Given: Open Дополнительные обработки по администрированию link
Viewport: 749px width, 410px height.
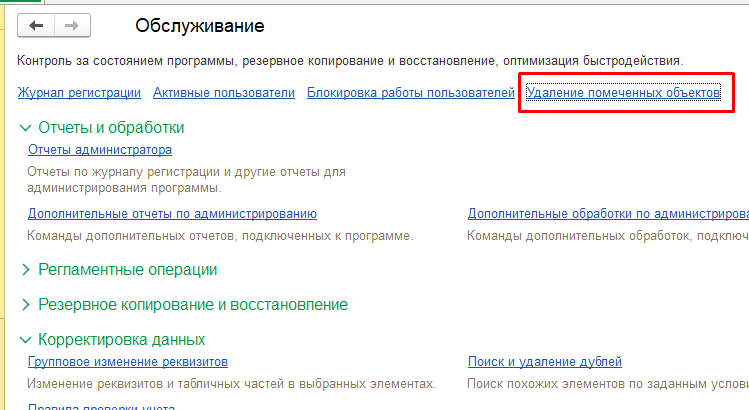Looking at the screenshot, I should (608, 214).
